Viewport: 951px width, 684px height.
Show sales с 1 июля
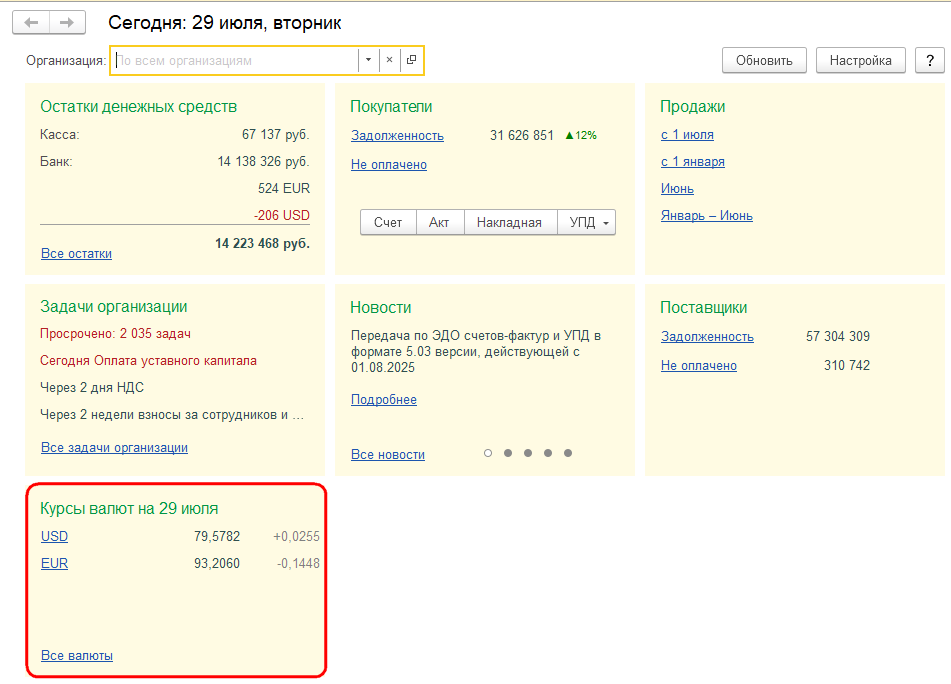(687, 135)
